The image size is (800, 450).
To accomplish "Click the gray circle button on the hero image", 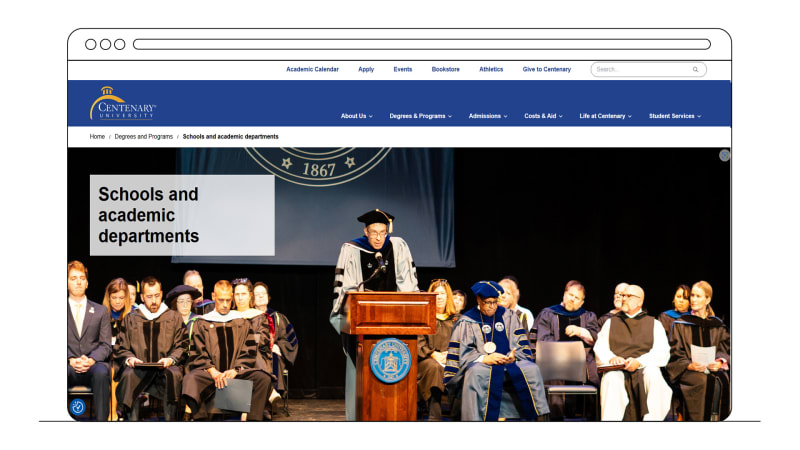I will pos(724,155).
